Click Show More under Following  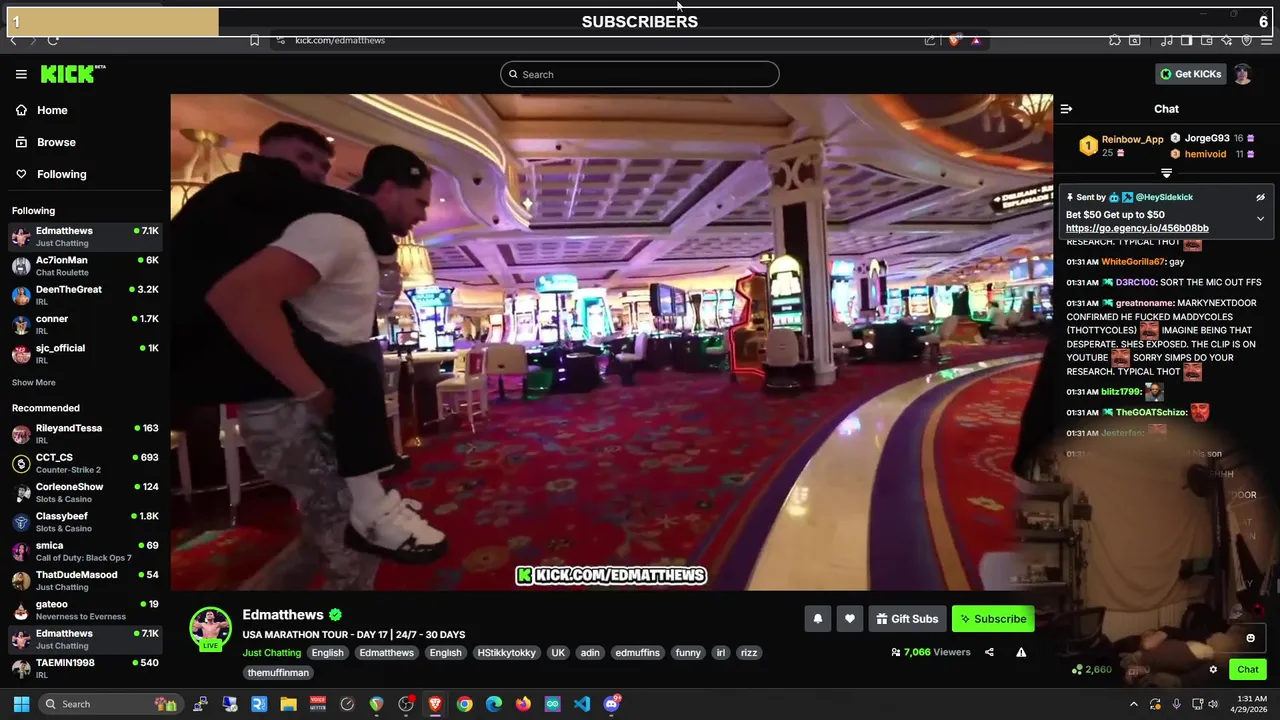[33, 382]
